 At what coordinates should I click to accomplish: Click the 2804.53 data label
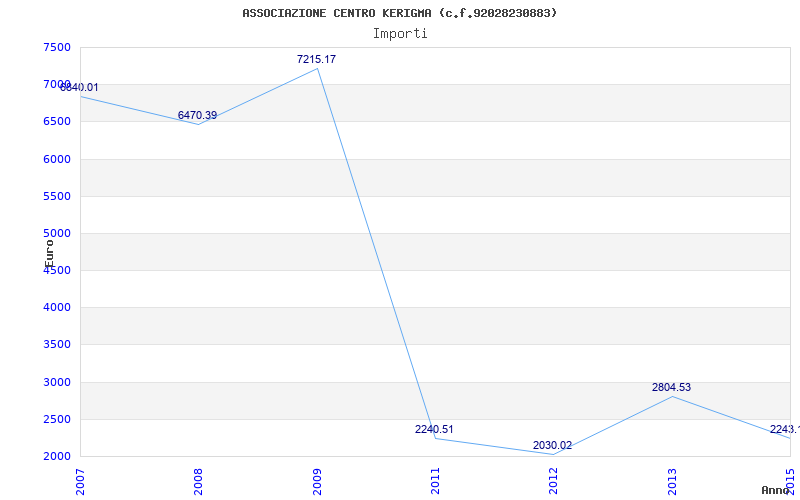click(671, 387)
